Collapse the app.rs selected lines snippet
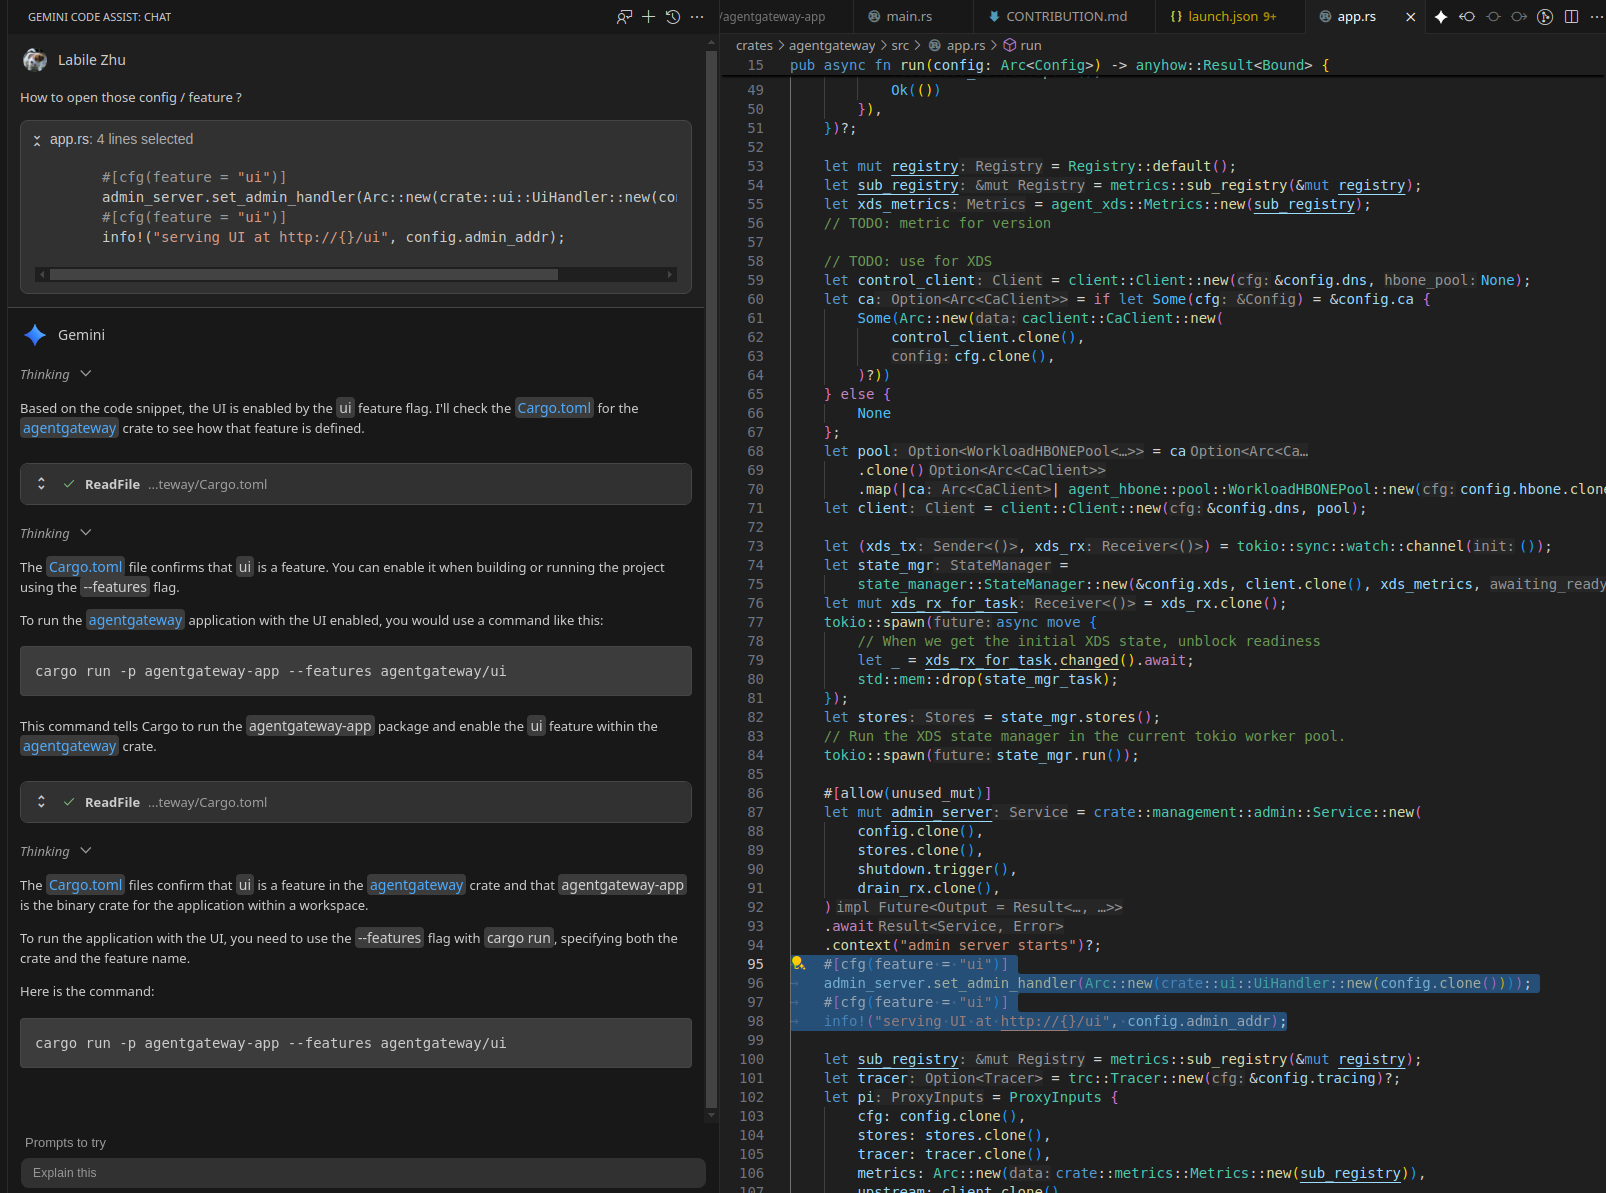1606x1193 pixels. 37,140
